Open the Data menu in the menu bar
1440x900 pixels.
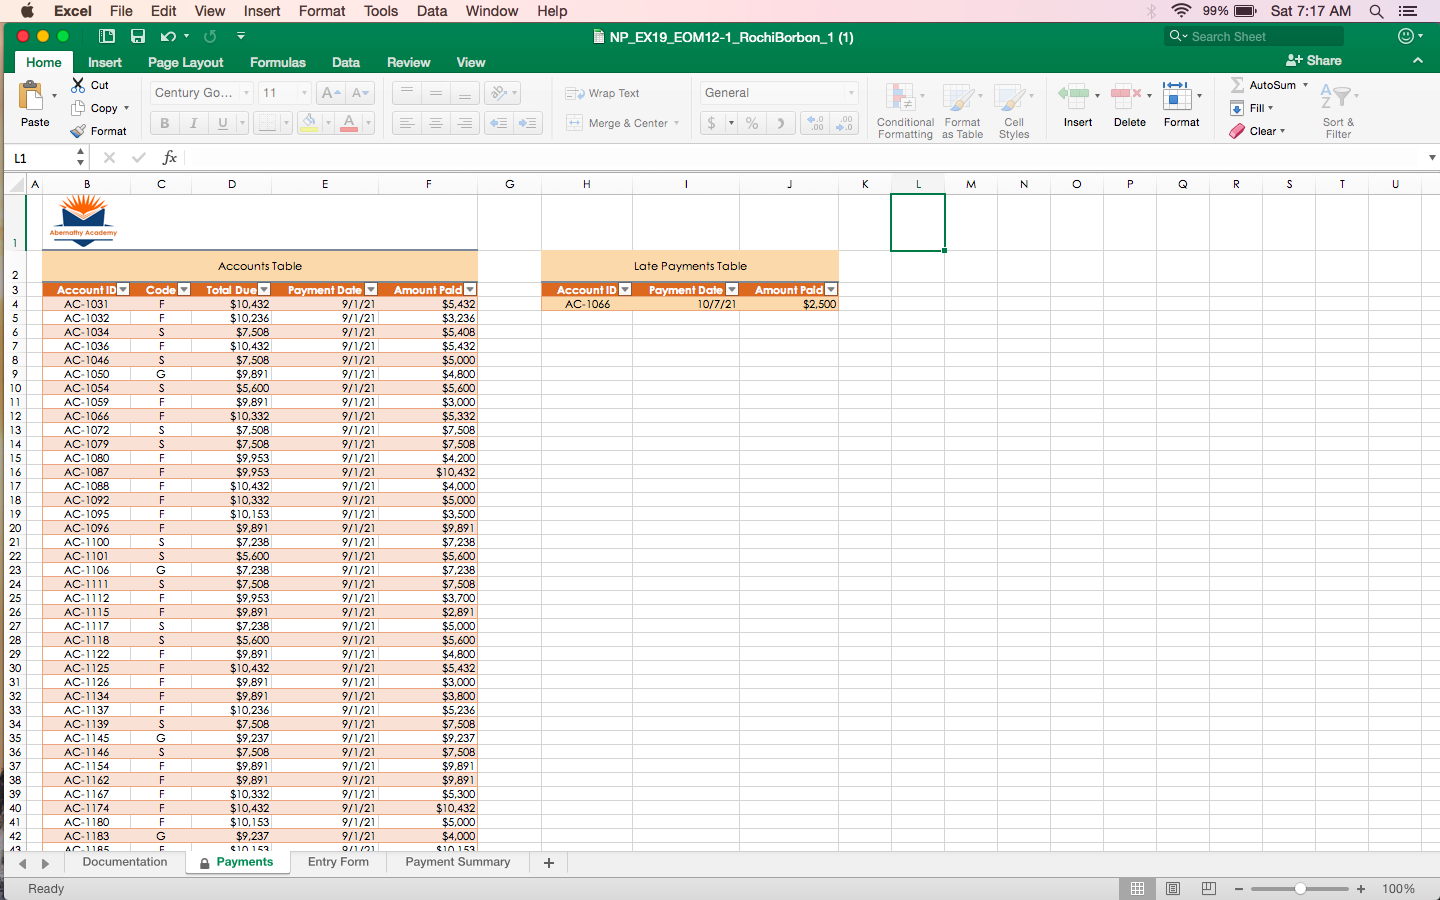pyautogui.click(x=431, y=11)
